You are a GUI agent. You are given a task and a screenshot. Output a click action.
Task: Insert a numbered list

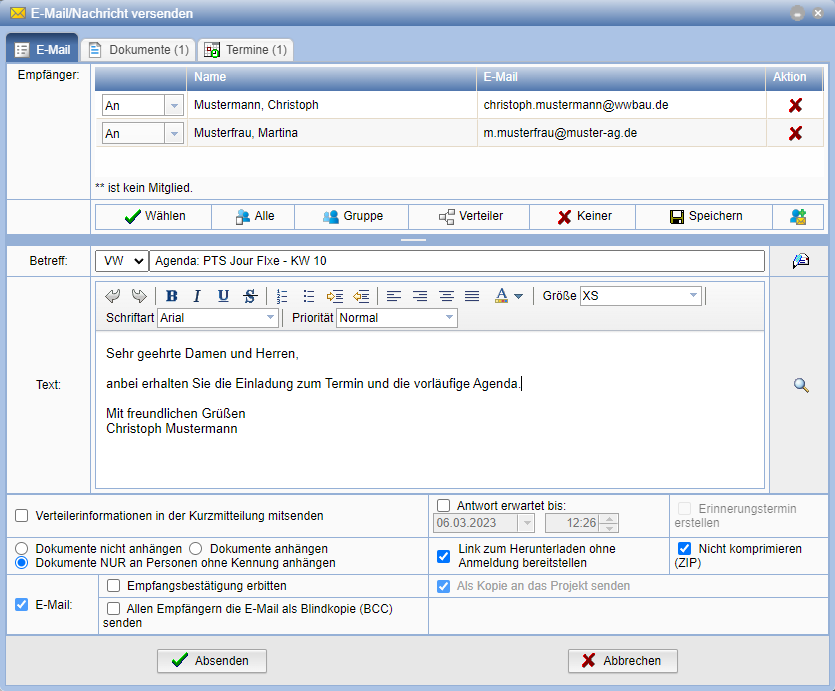point(282,296)
